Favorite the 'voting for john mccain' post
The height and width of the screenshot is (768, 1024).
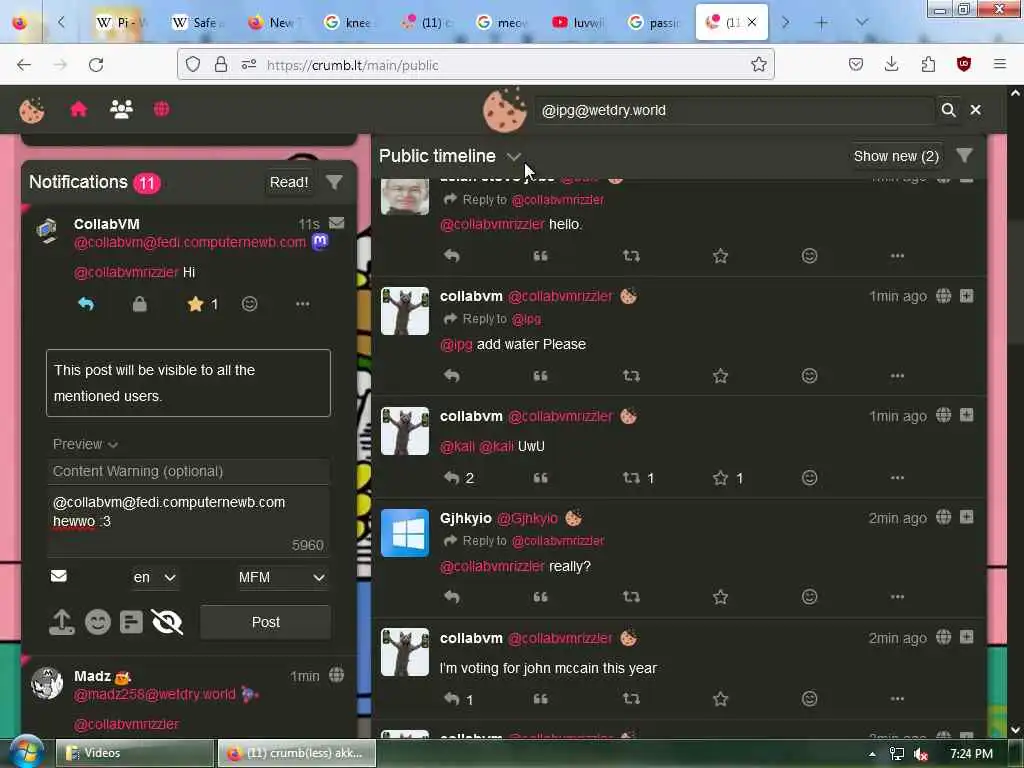720,699
